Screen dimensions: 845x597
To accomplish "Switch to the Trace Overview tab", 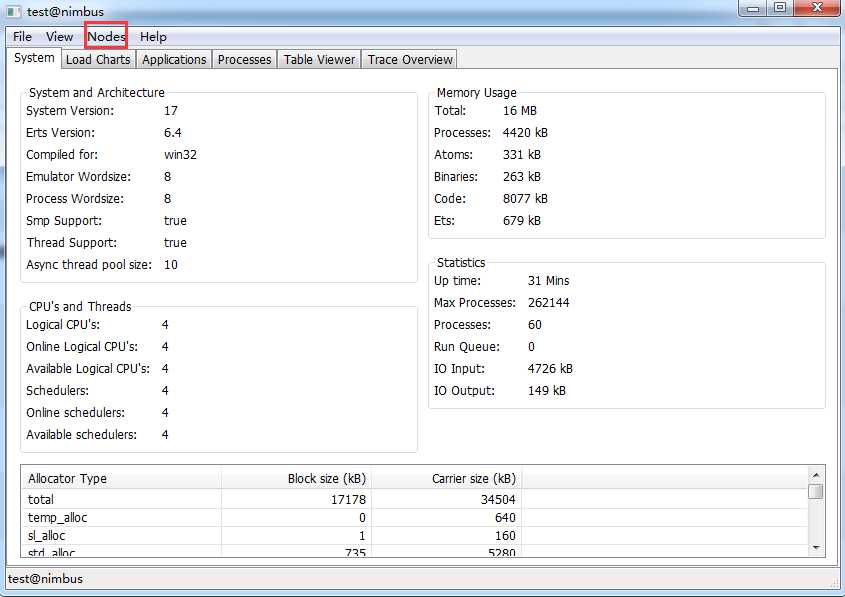I will (x=410, y=59).
